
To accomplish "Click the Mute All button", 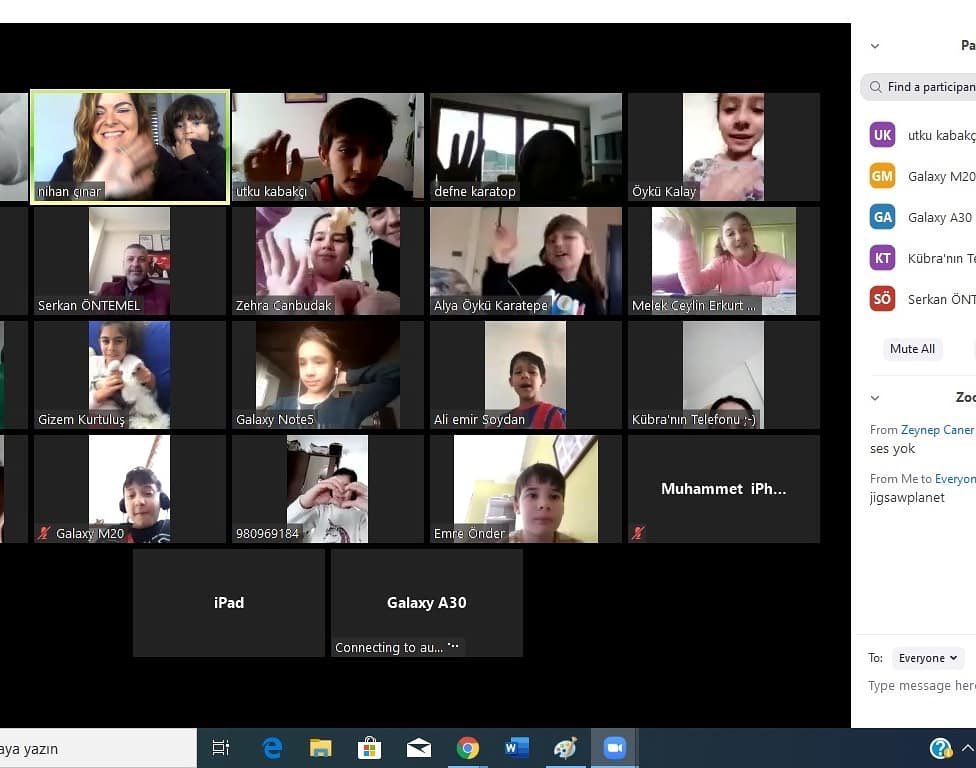I will pos(912,349).
